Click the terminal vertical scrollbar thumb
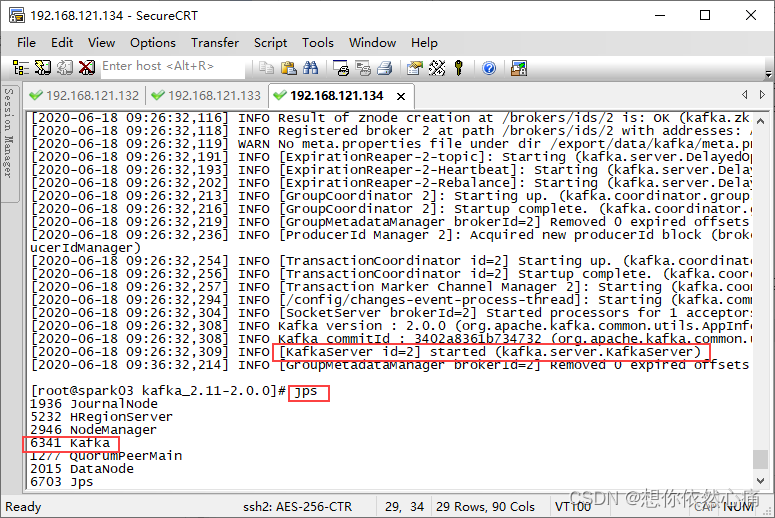The width and height of the screenshot is (775, 518). point(761,459)
